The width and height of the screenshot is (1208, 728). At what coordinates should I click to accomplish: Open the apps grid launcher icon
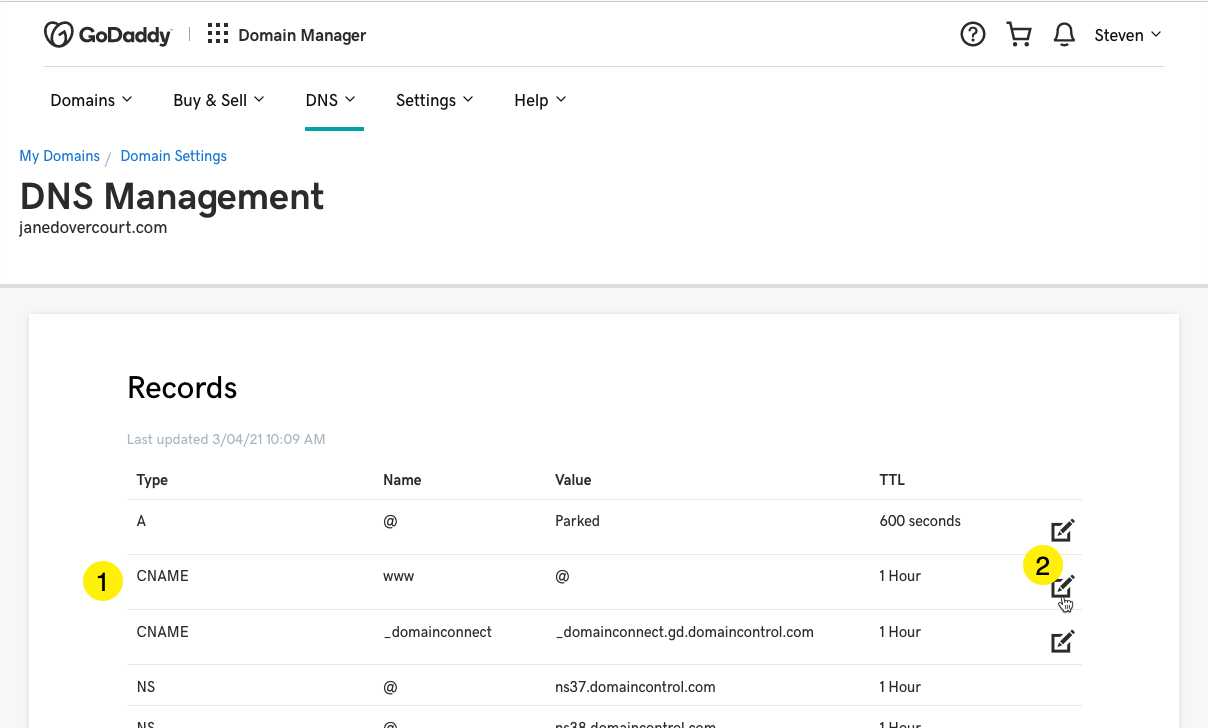[217, 35]
